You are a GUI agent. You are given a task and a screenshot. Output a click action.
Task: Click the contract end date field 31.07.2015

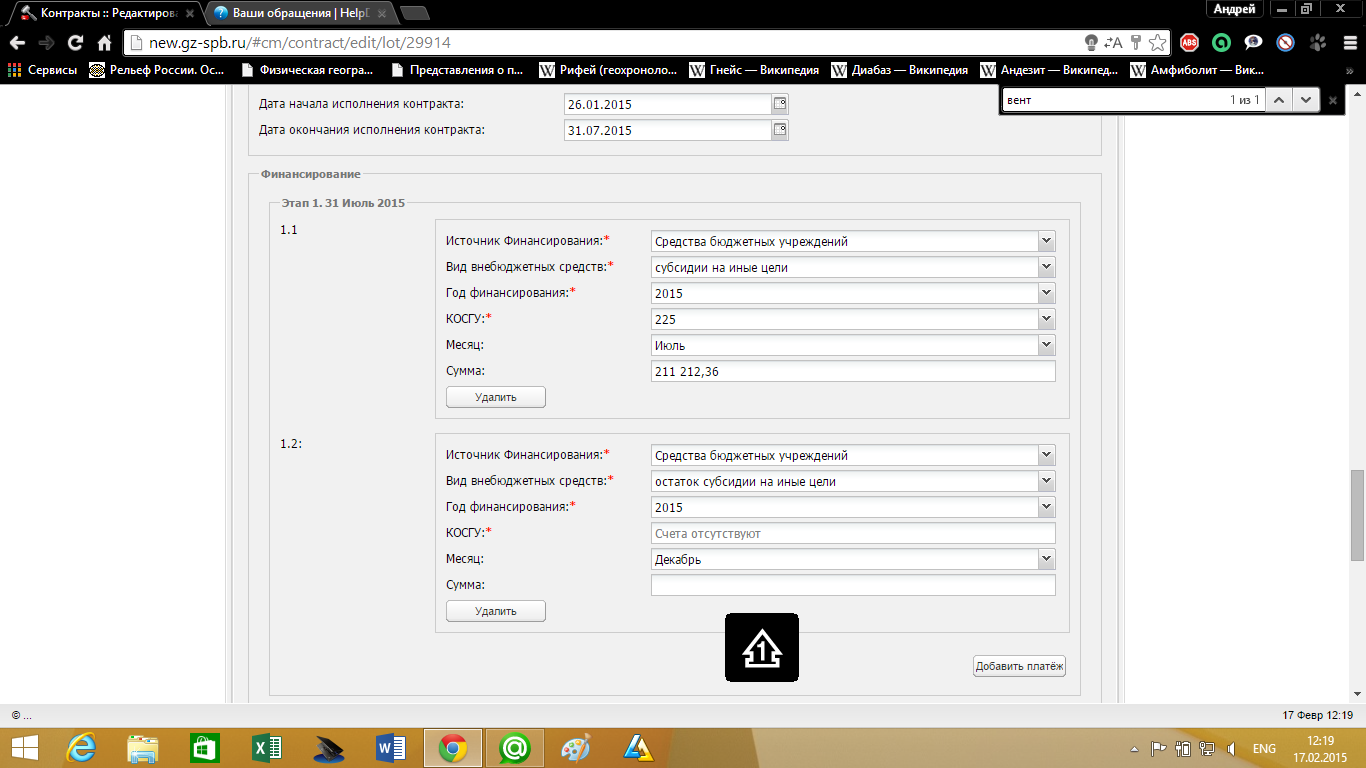pos(668,130)
